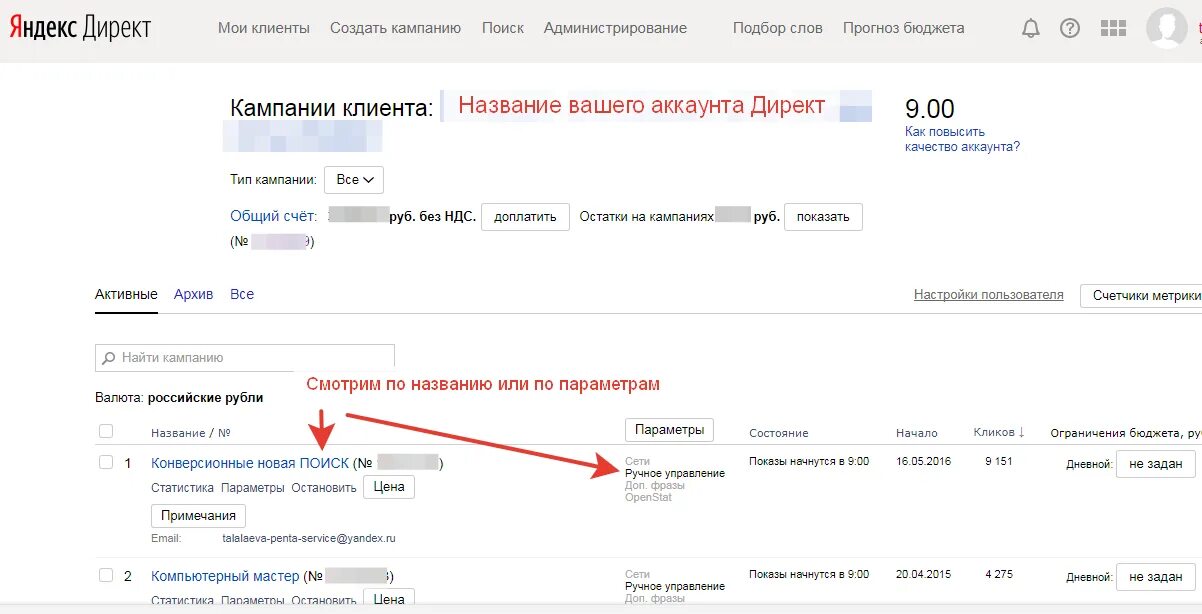Image resolution: width=1202 pixels, height=614 pixels.
Task: Open Тип кампании dropdown Все
Action: (354, 180)
